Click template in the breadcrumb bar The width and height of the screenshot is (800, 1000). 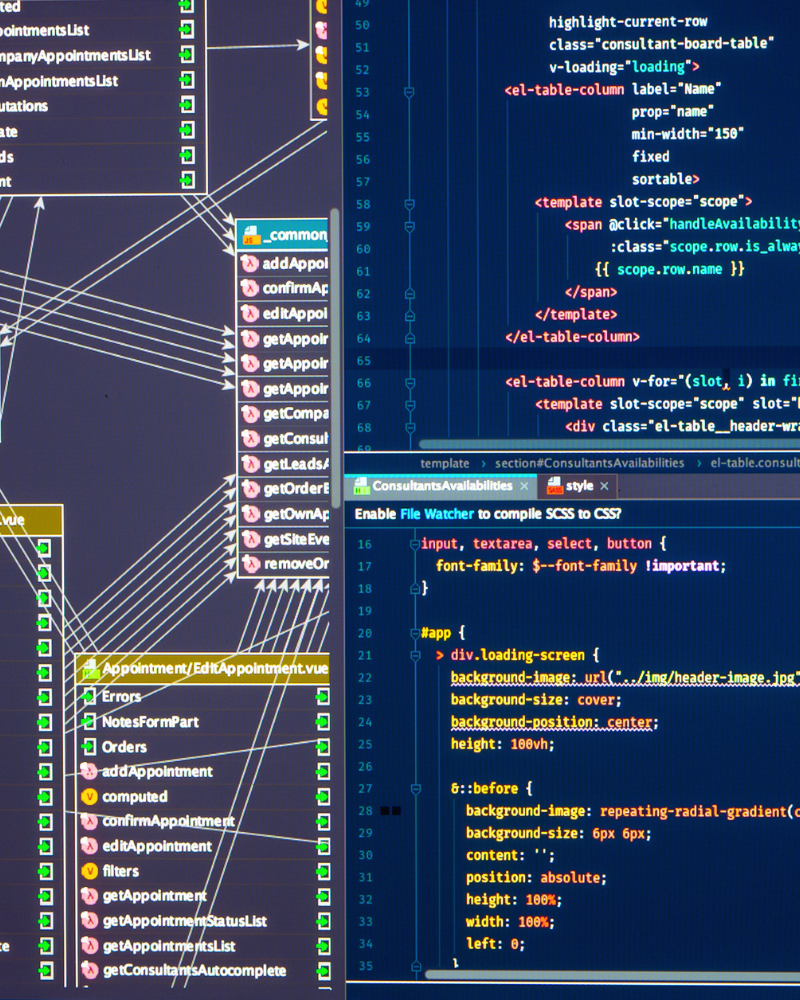click(x=445, y=463)
